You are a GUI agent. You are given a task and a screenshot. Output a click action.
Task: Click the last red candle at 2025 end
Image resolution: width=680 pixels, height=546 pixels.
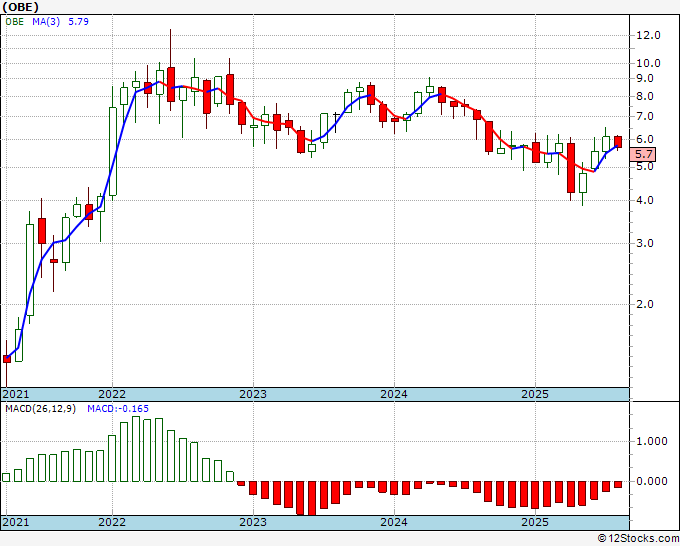(x=618, y=142)
